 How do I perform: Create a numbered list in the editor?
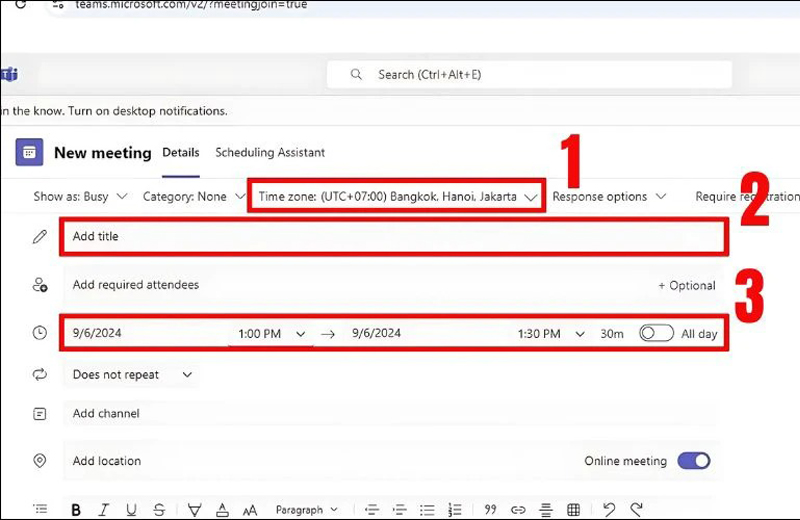pos(455,510)
